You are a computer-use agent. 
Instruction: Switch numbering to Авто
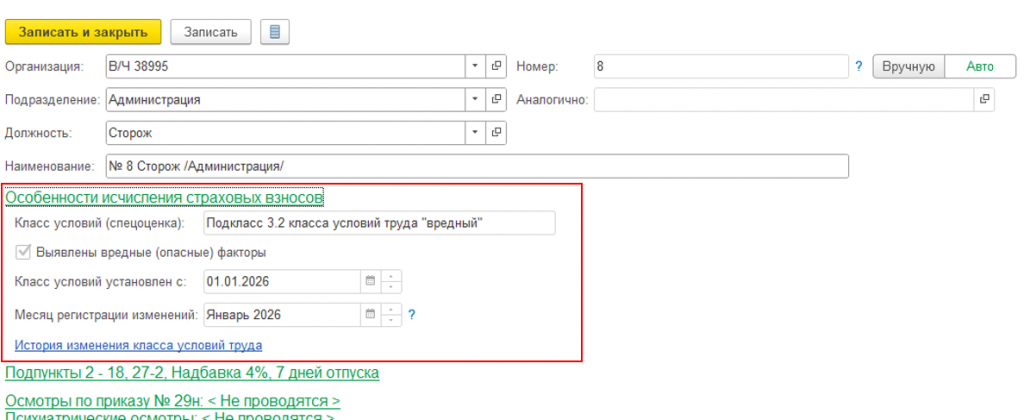980,67
